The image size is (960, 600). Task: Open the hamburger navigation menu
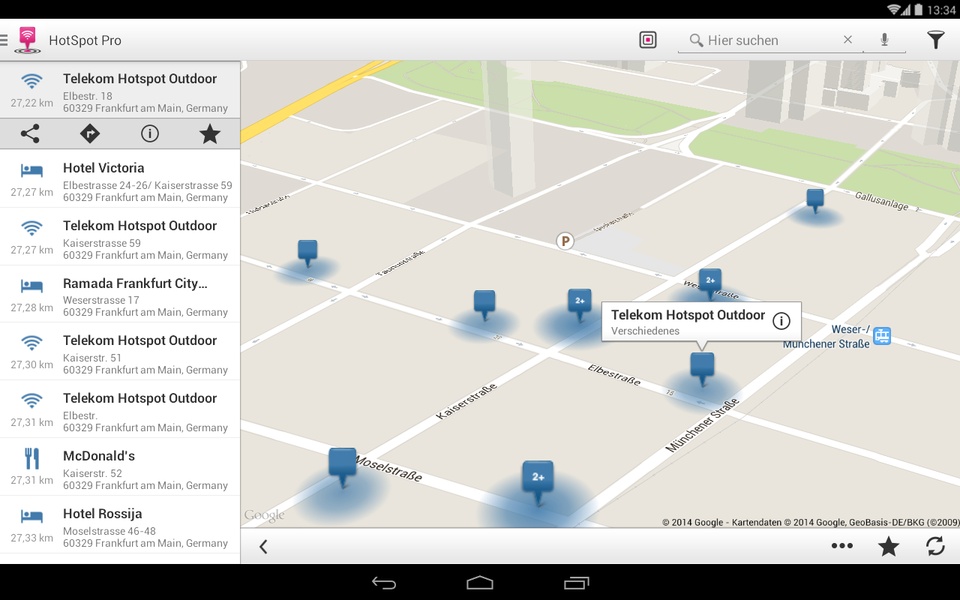coord(4,40)
